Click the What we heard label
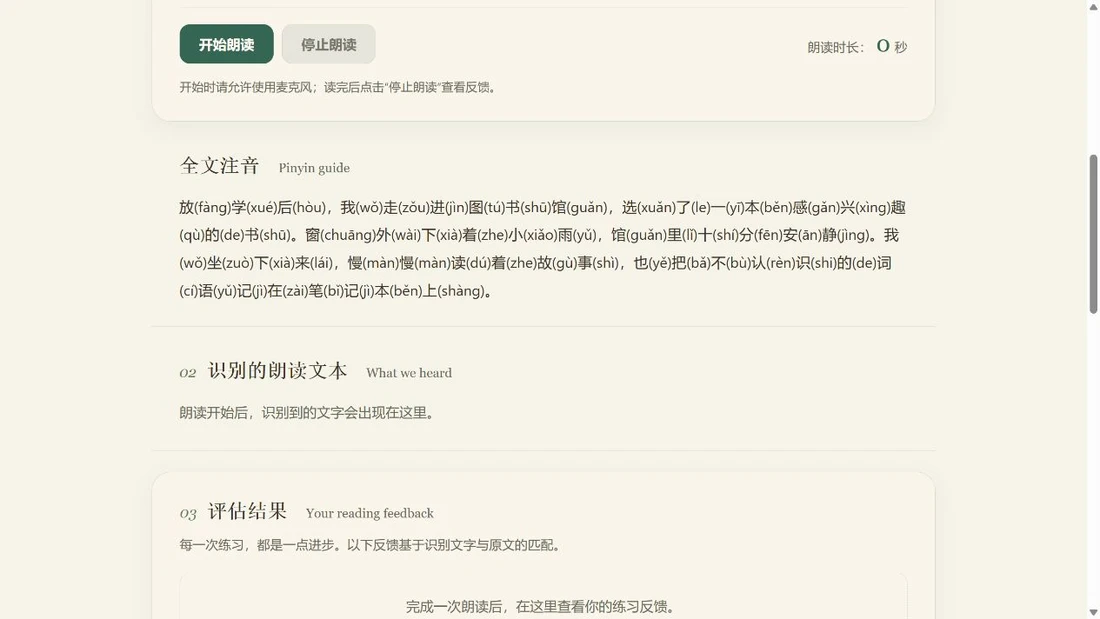Image resolution: width=1100 pixels, height=619 pixels. 409,373
